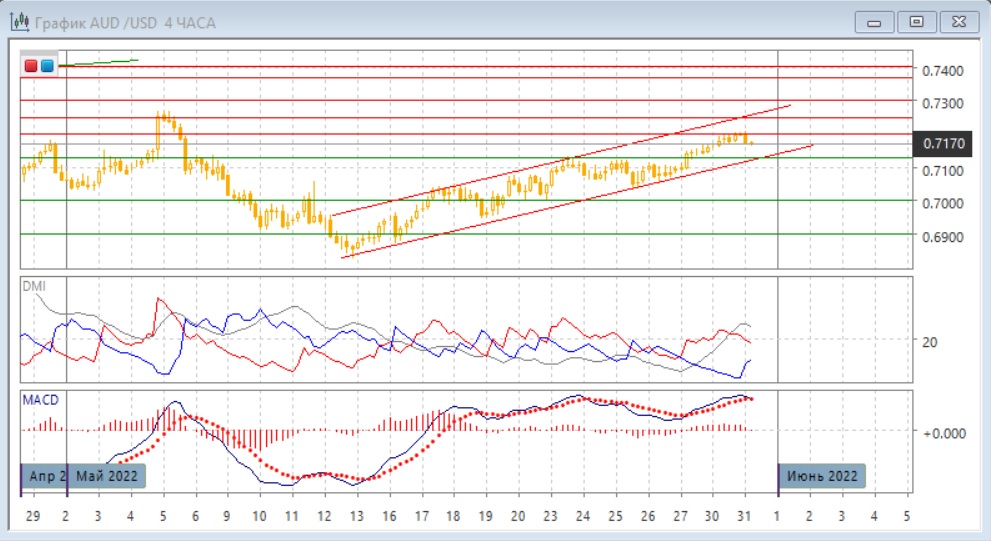Click the MACD +0.000 zero level label
The height and width of the screenshot is (541, 991).
coord(943,433)
